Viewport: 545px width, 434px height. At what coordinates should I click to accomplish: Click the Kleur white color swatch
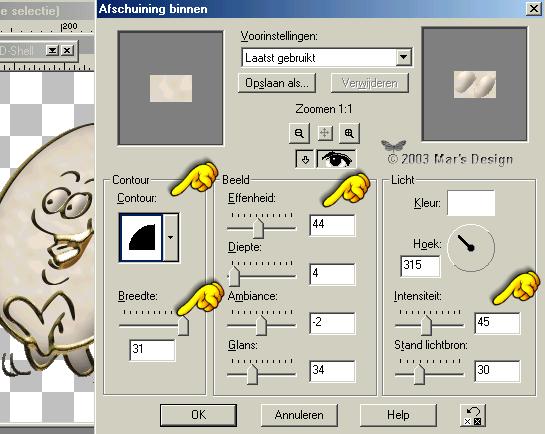pyautogui.click(x=471, y=203)
